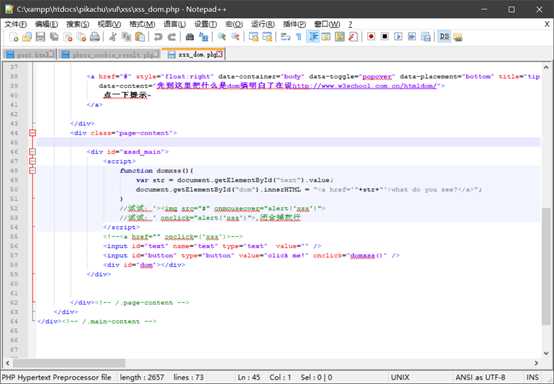Click the vertical scrollbar down arrow
Viewport: 554px width, 384px height.
pos(546,353)
